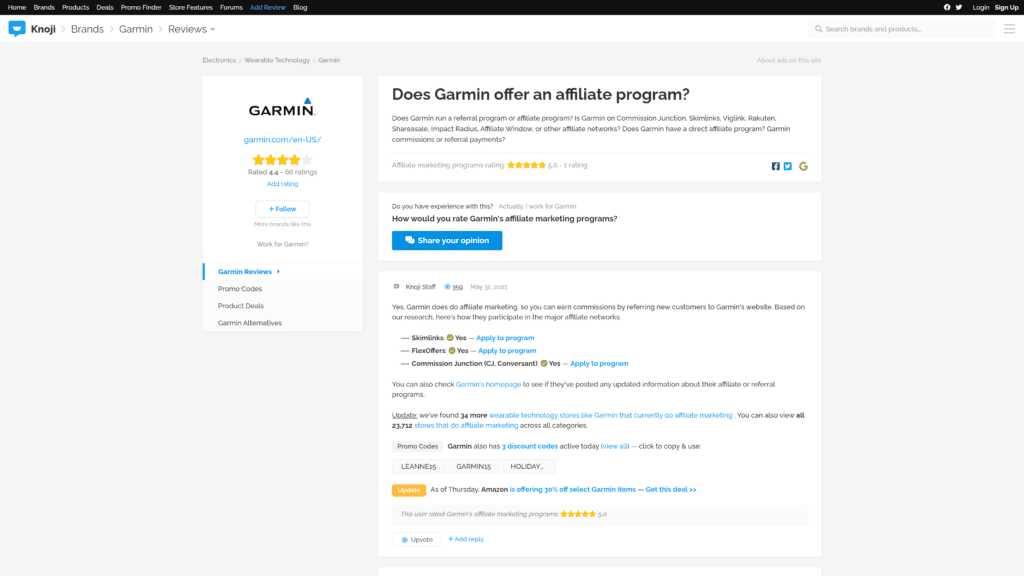The width and height of the screenshot is (1024, 576).
Task: Click the Knoji wordmark link
Action: 43,29
